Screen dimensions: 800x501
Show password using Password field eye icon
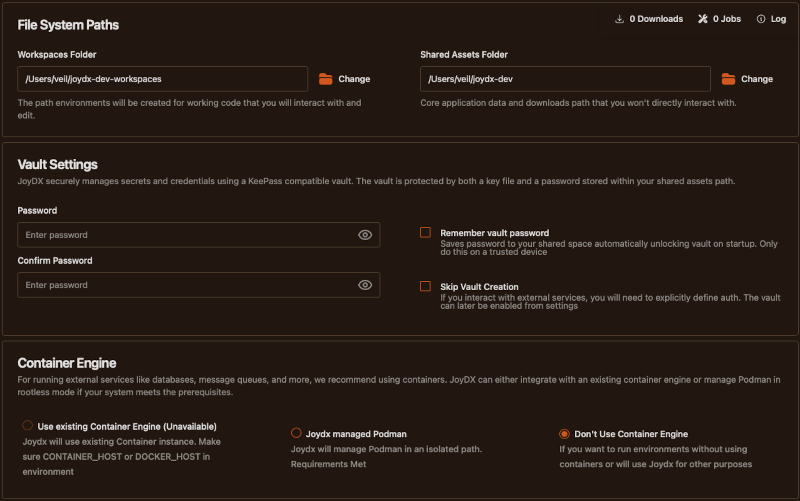point(365,235)
